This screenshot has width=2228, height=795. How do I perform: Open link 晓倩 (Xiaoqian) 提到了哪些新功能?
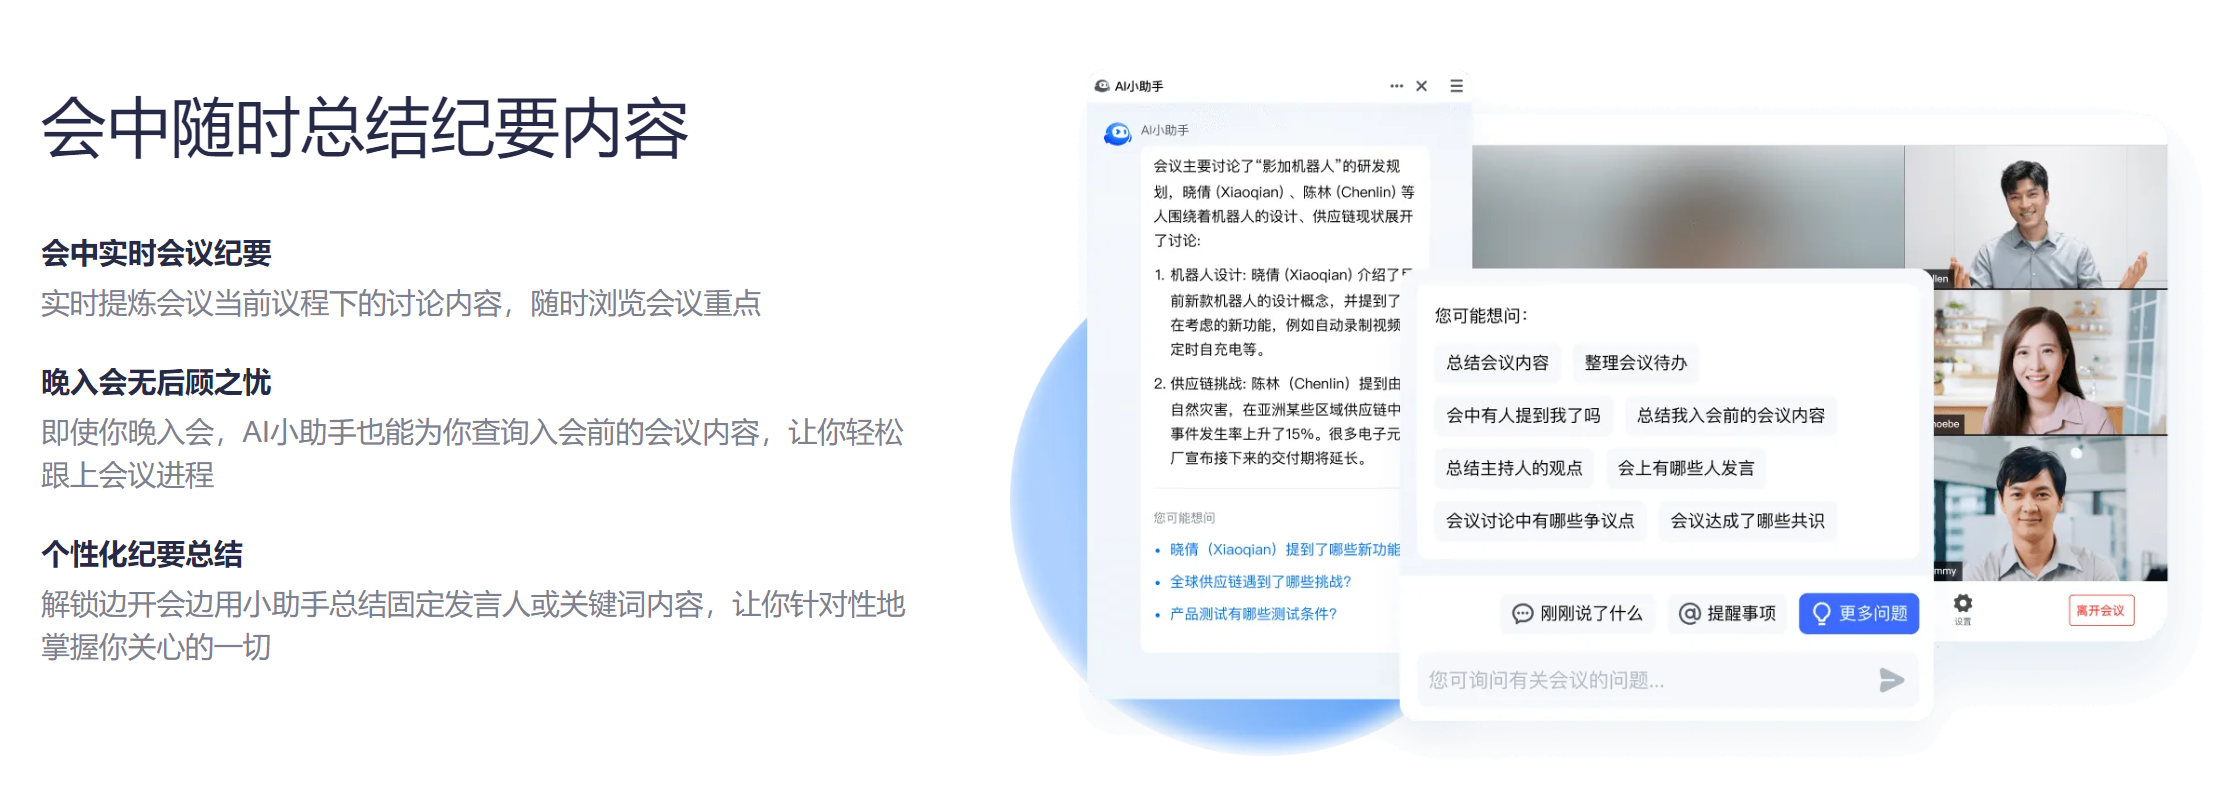(1284, 549)
